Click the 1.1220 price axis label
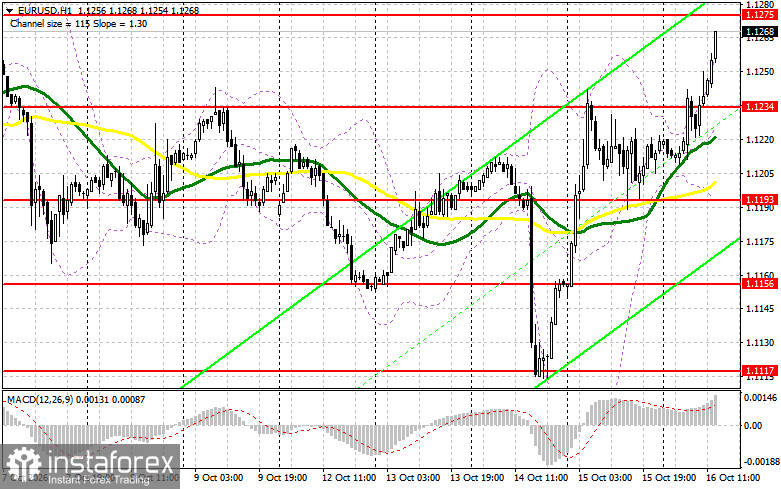 click(760, 140)
